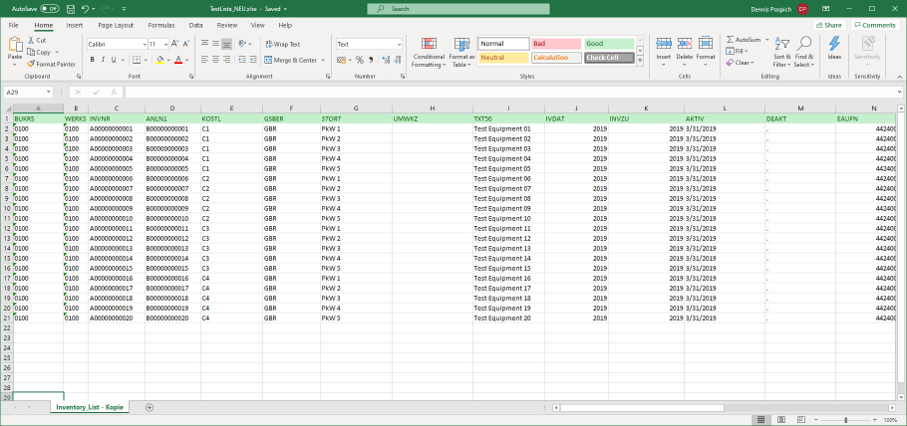
Task: Open the font color dropdown arrow
Action: tap(187, 60)
